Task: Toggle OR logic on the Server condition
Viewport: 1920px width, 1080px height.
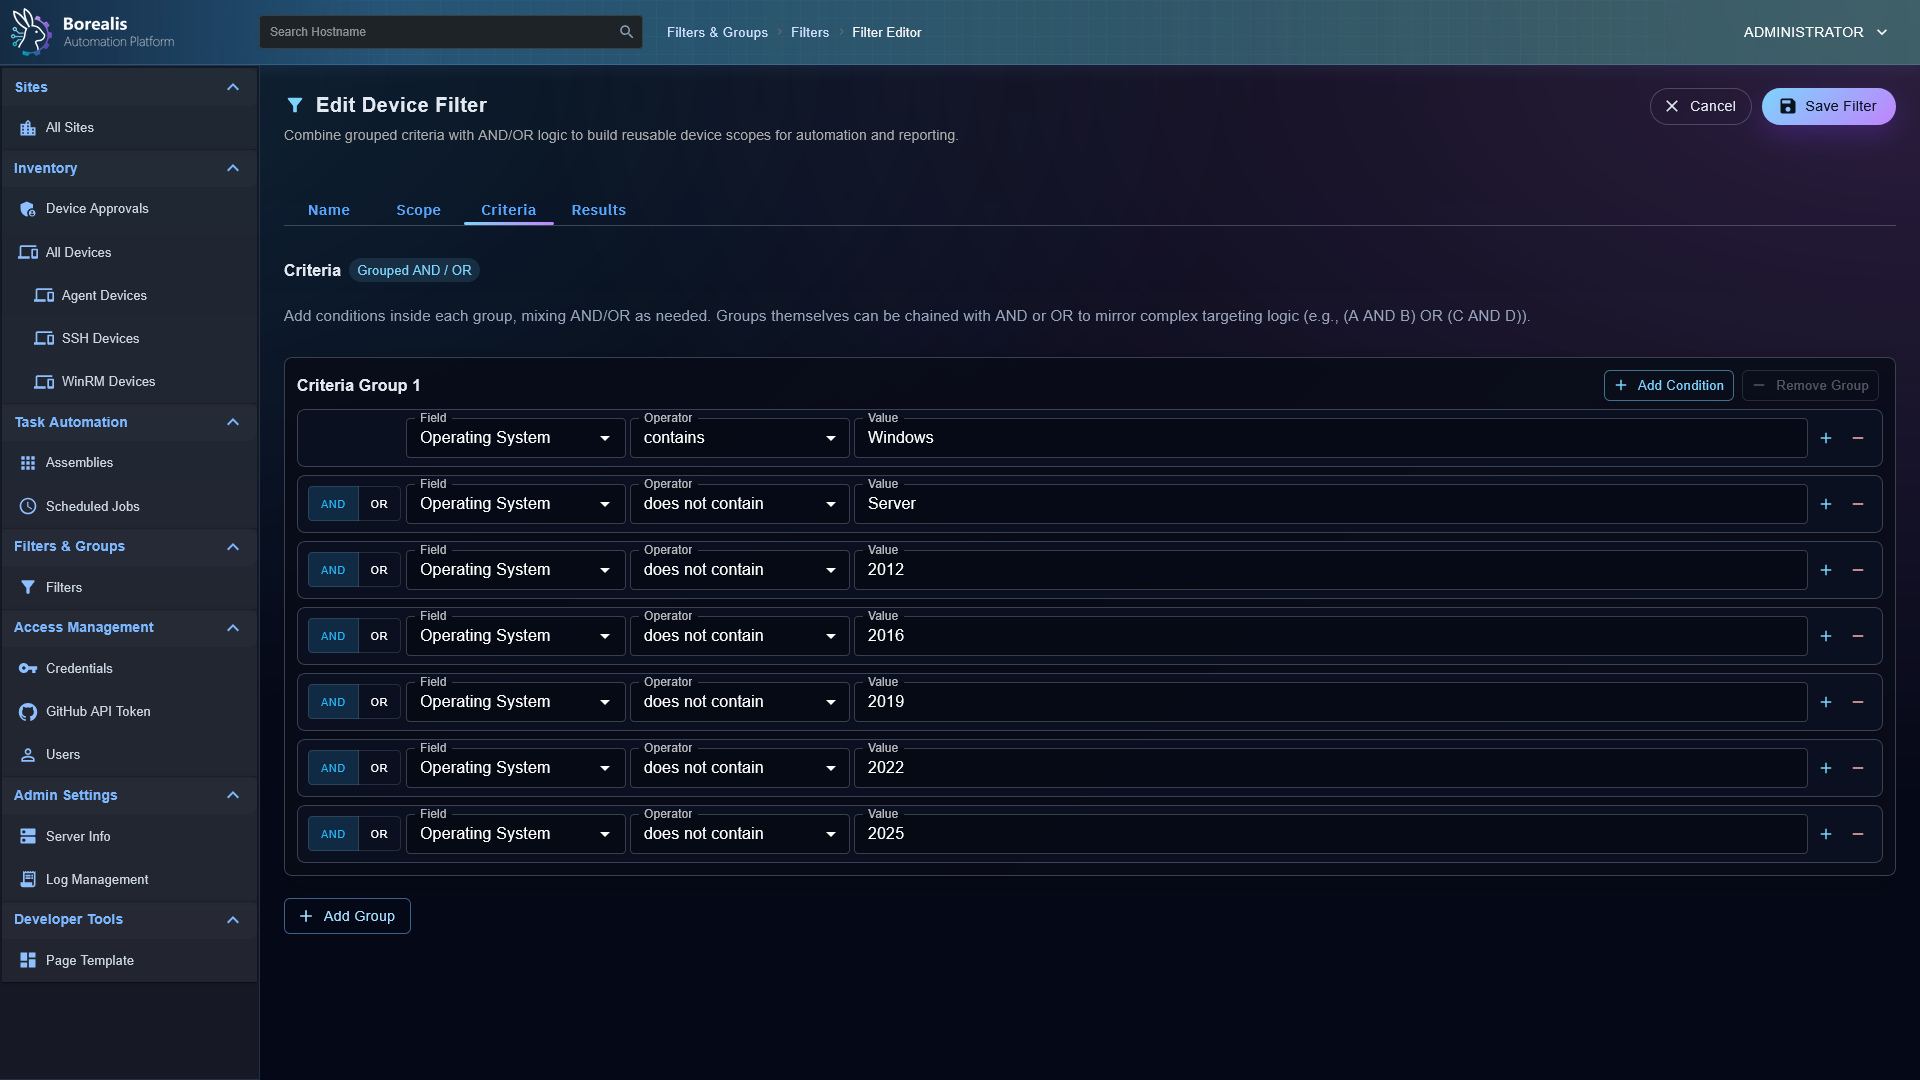Action: (378, 503)
